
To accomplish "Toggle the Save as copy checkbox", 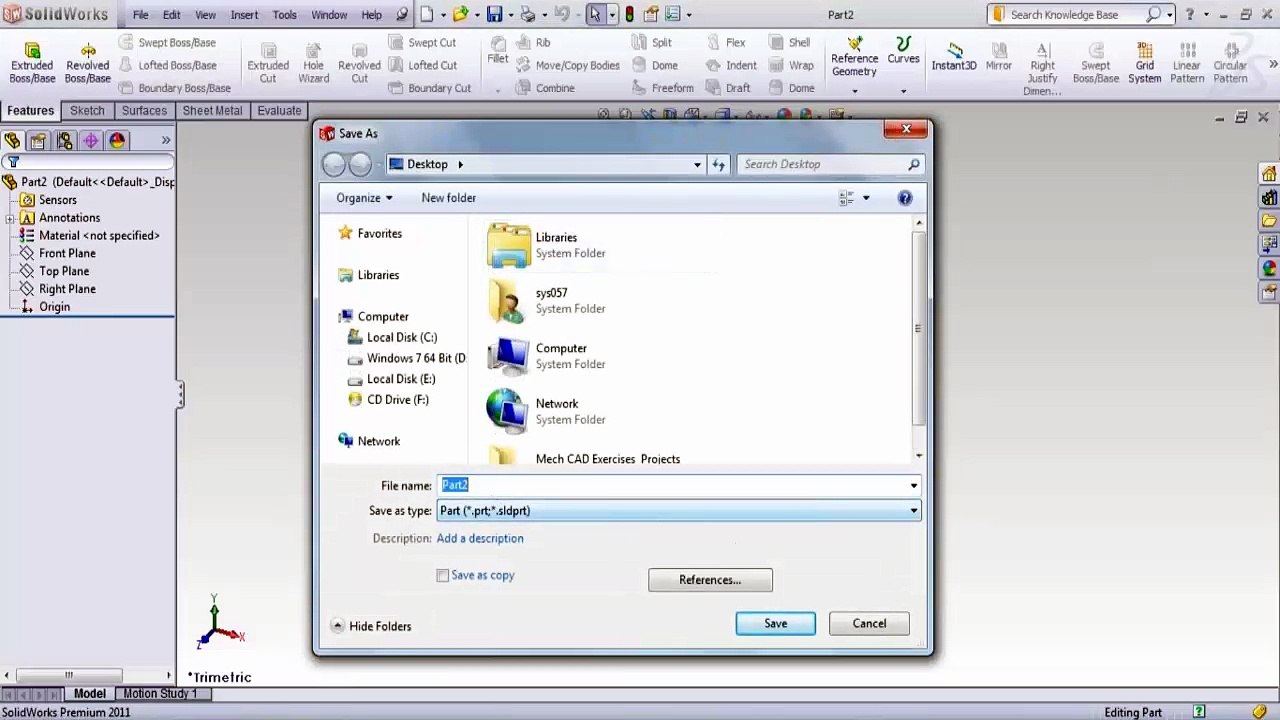I will coord(443,576).
